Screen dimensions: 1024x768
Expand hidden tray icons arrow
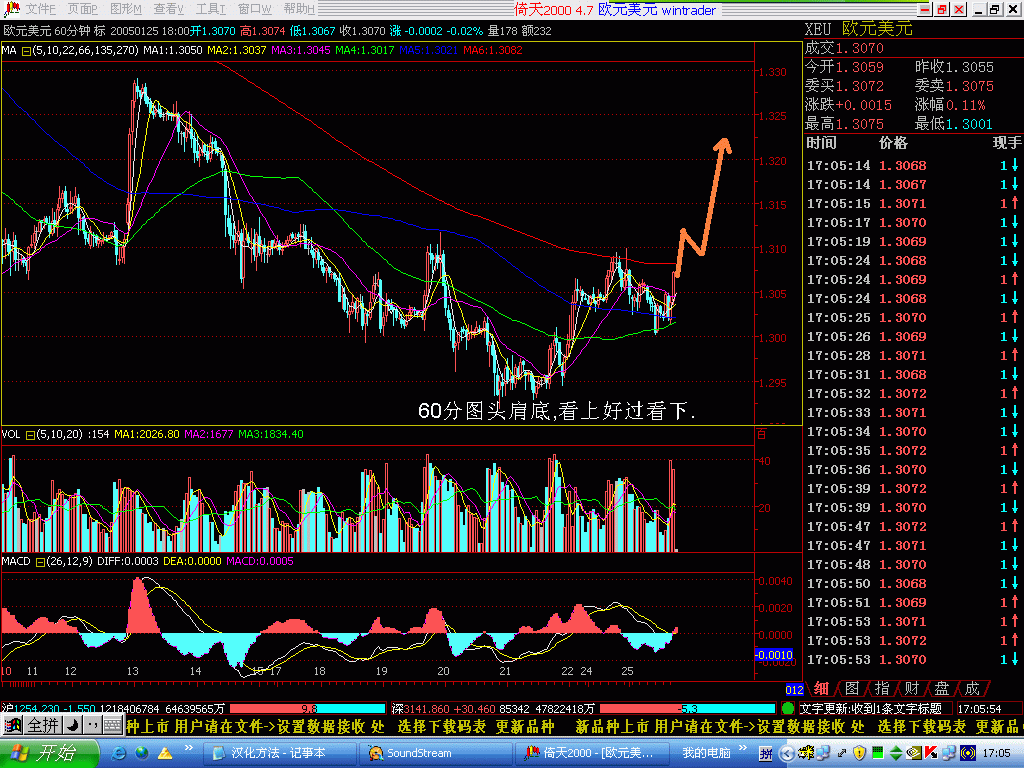[x=787, y=754]
